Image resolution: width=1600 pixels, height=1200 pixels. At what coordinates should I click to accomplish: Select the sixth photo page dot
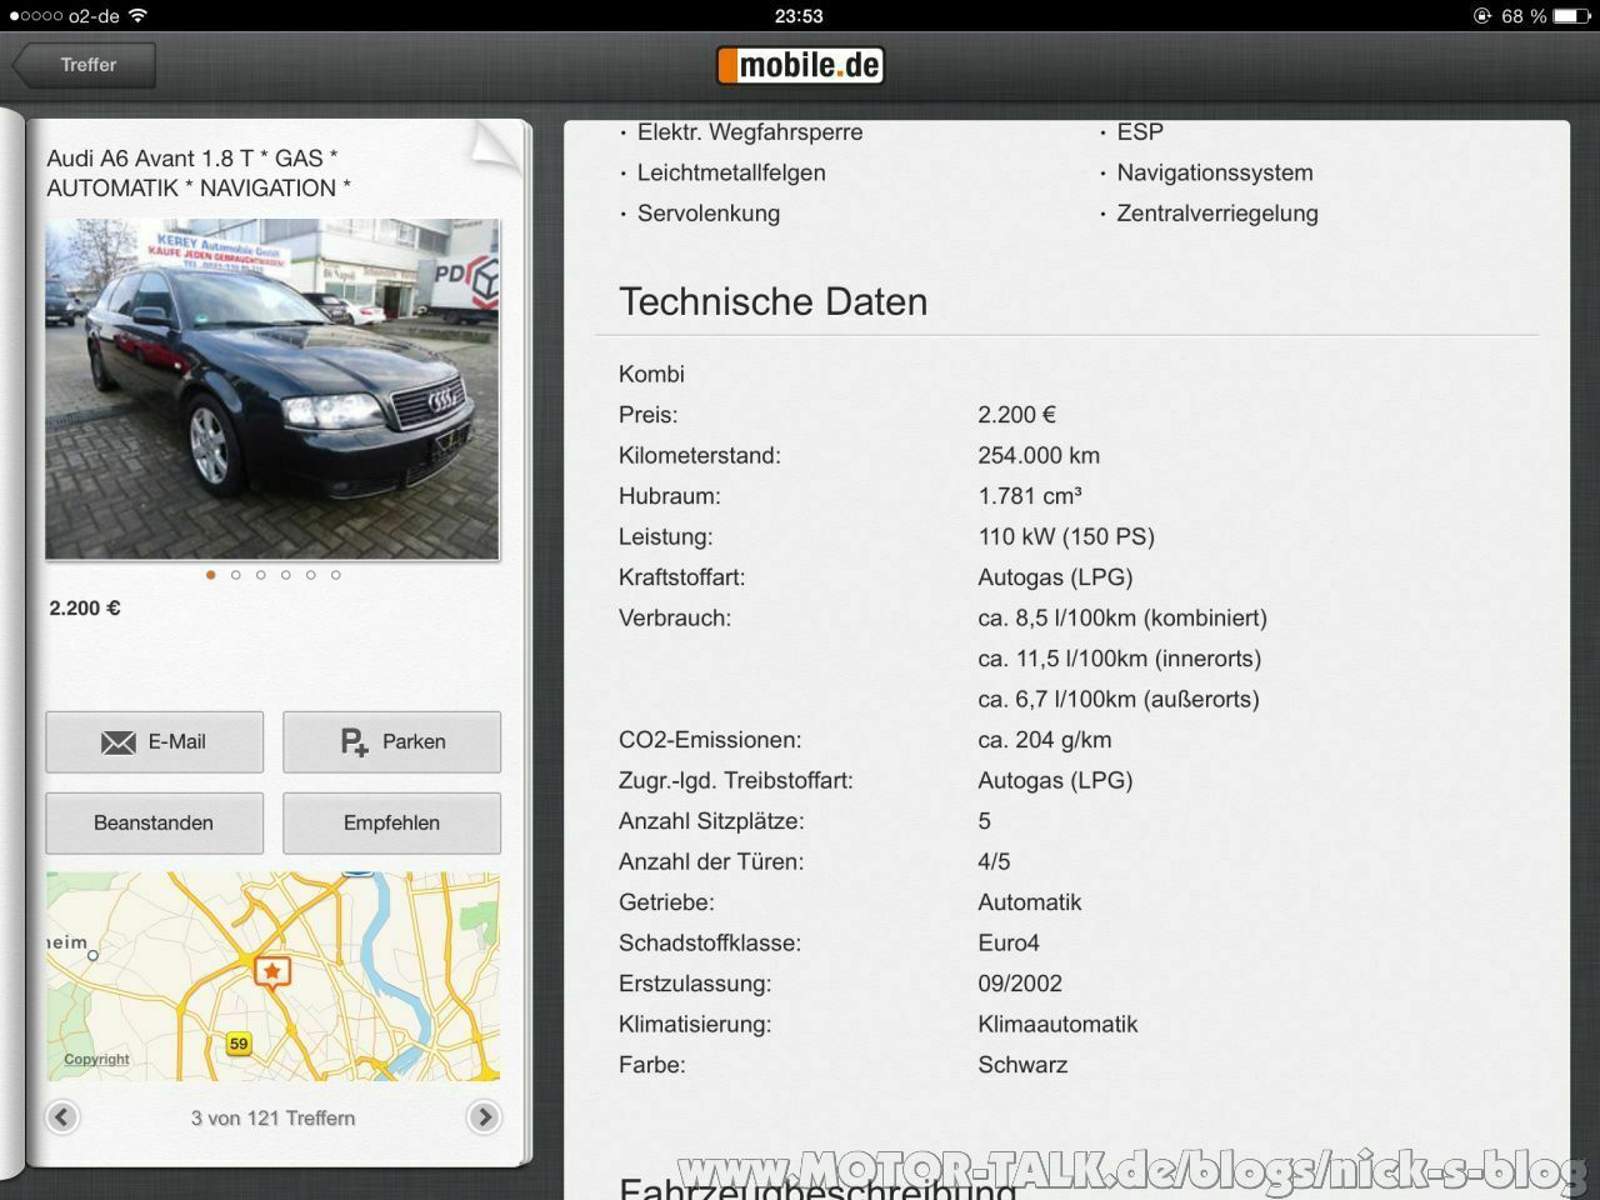[336, 575]
